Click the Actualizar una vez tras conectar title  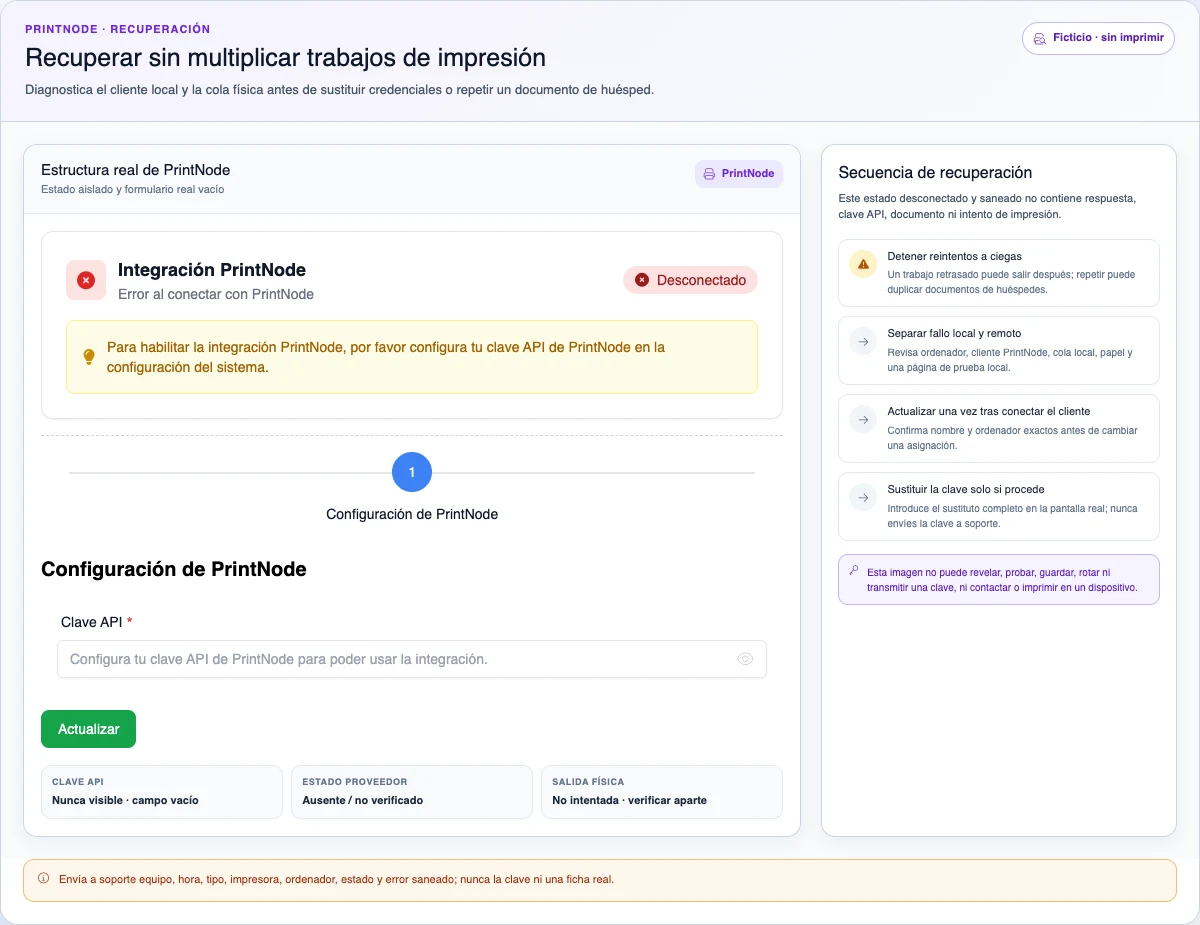pos(989,412)
